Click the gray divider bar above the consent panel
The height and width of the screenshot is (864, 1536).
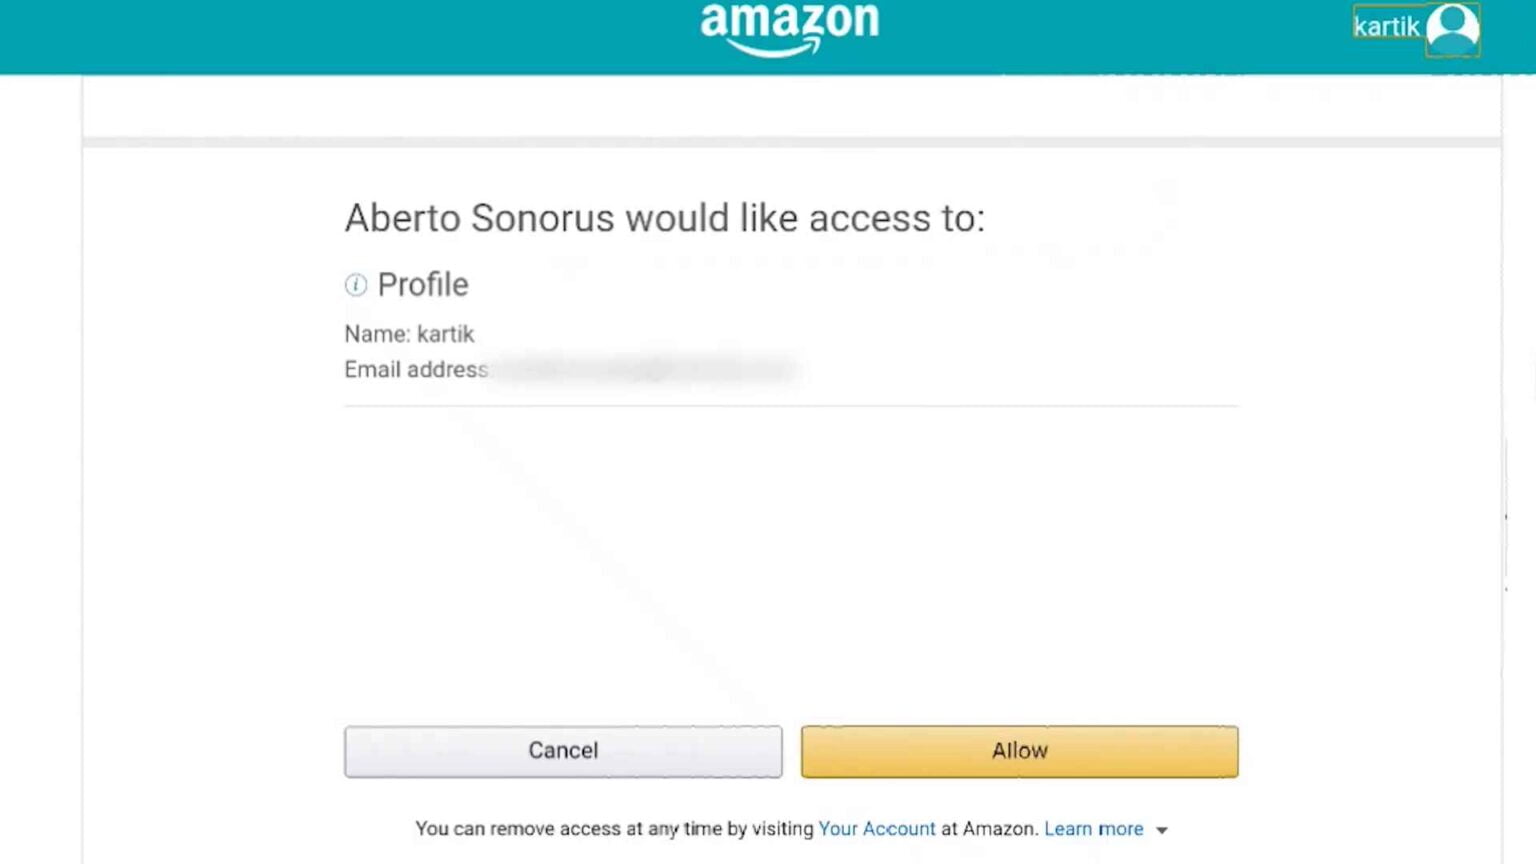coord(790,142)
